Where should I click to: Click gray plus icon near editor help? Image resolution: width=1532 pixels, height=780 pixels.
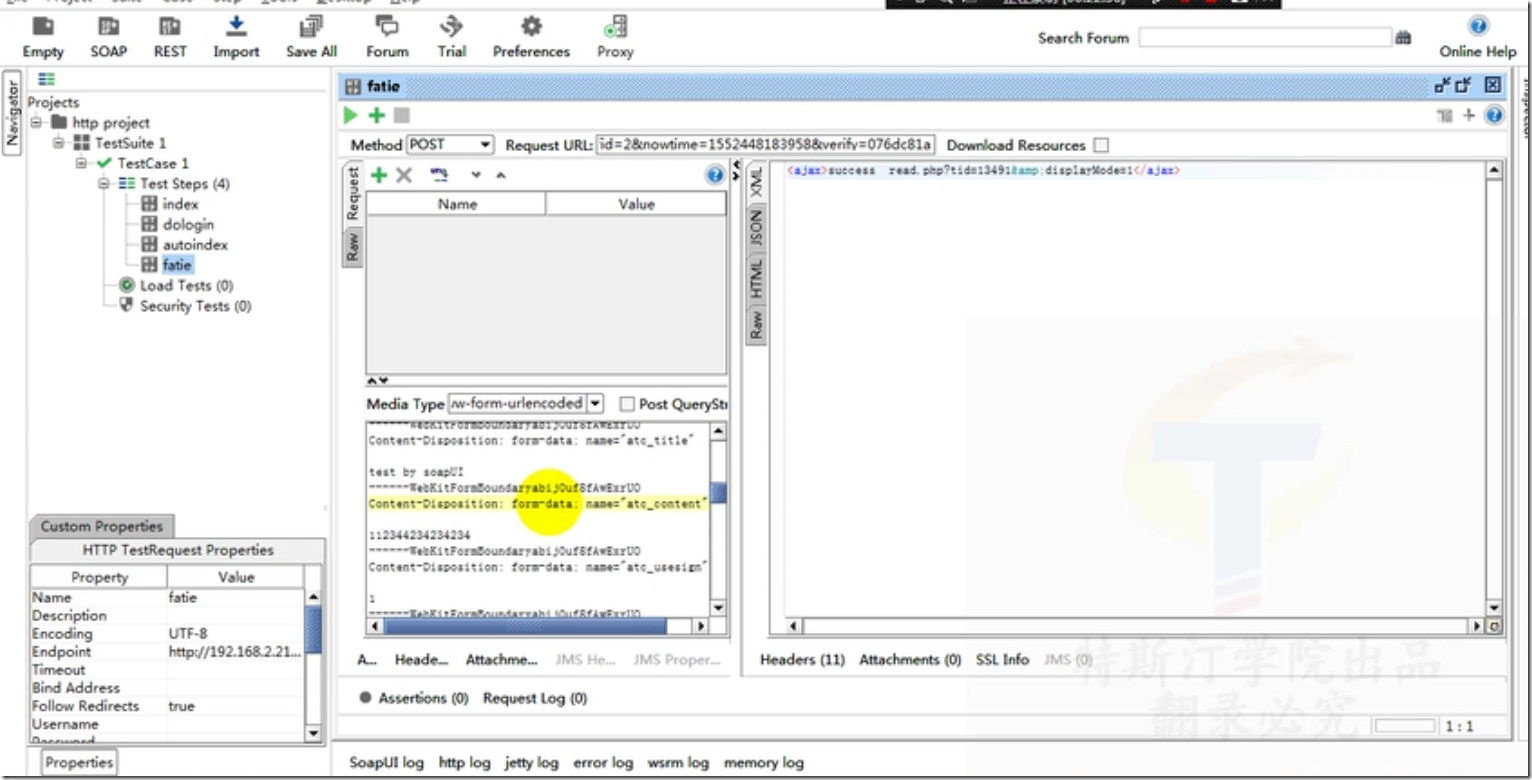(1469, 116)
